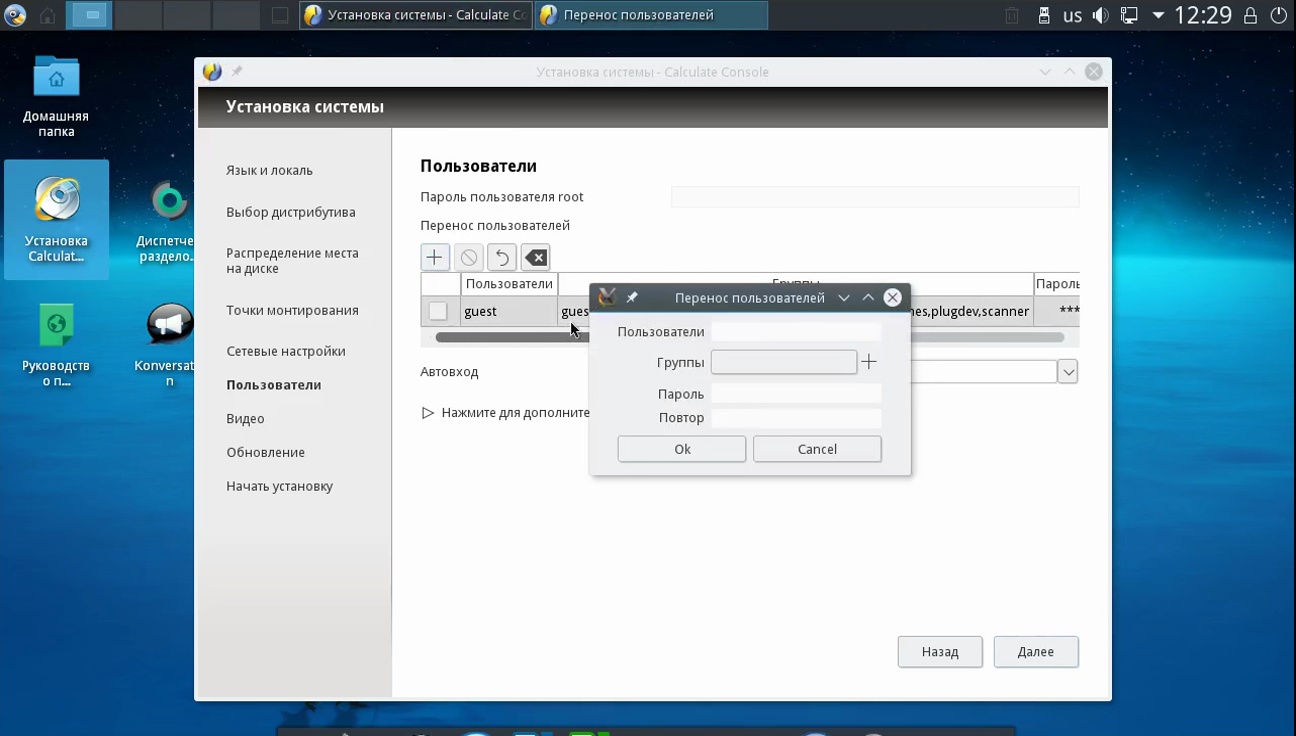Click the power/logout icon in panel
The width and height of the screenshot is (1296, 736).
tap(1279, 16)
